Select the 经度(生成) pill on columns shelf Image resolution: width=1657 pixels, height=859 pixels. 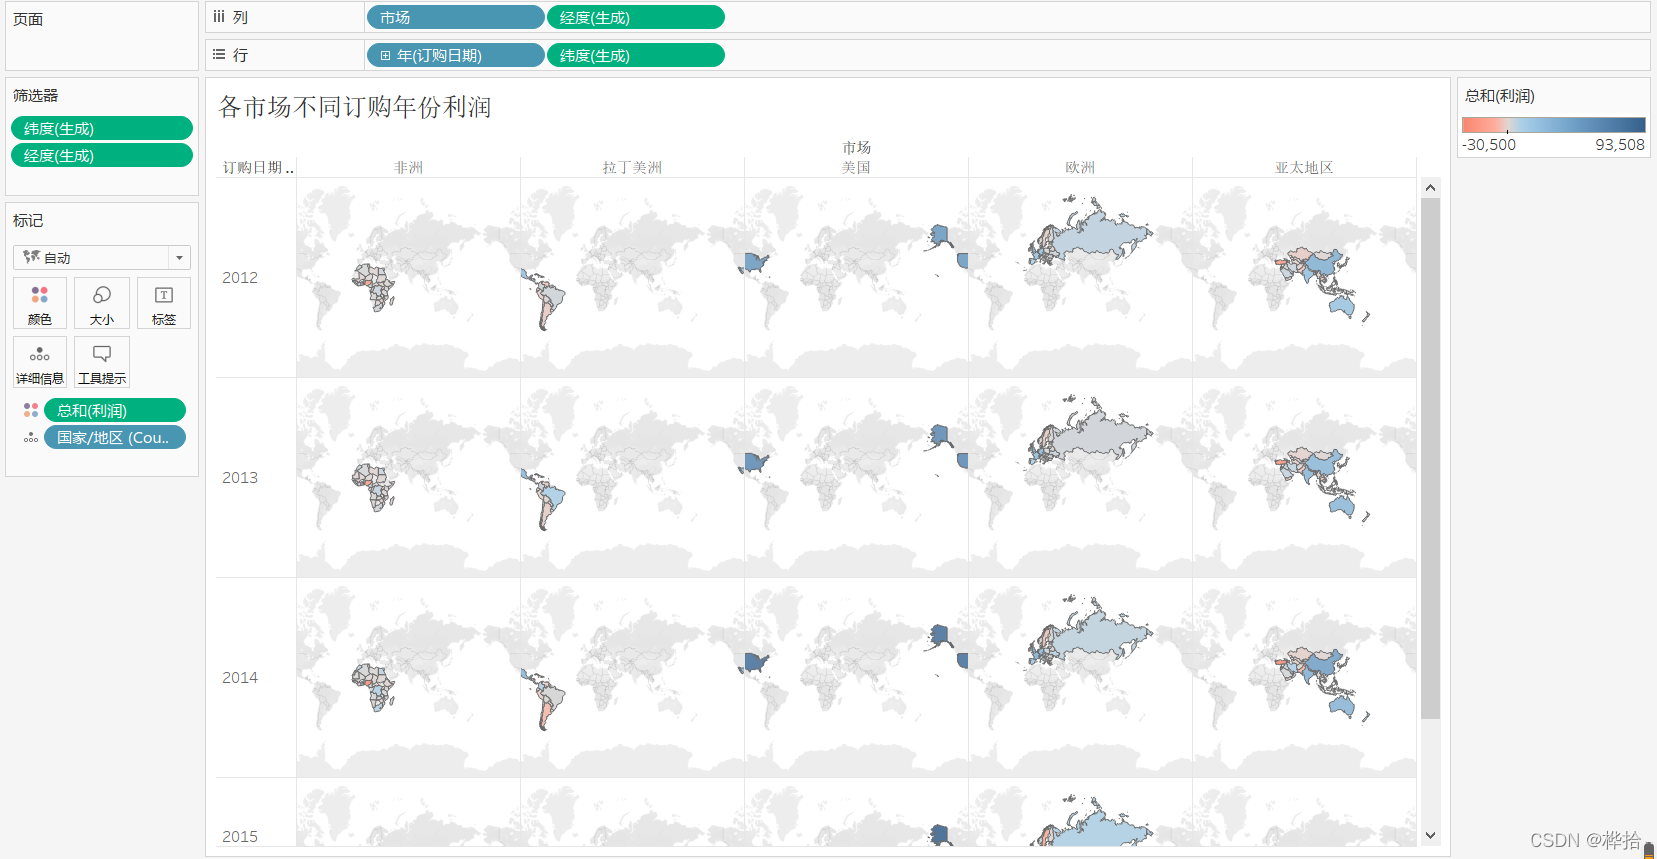point(636,17)
